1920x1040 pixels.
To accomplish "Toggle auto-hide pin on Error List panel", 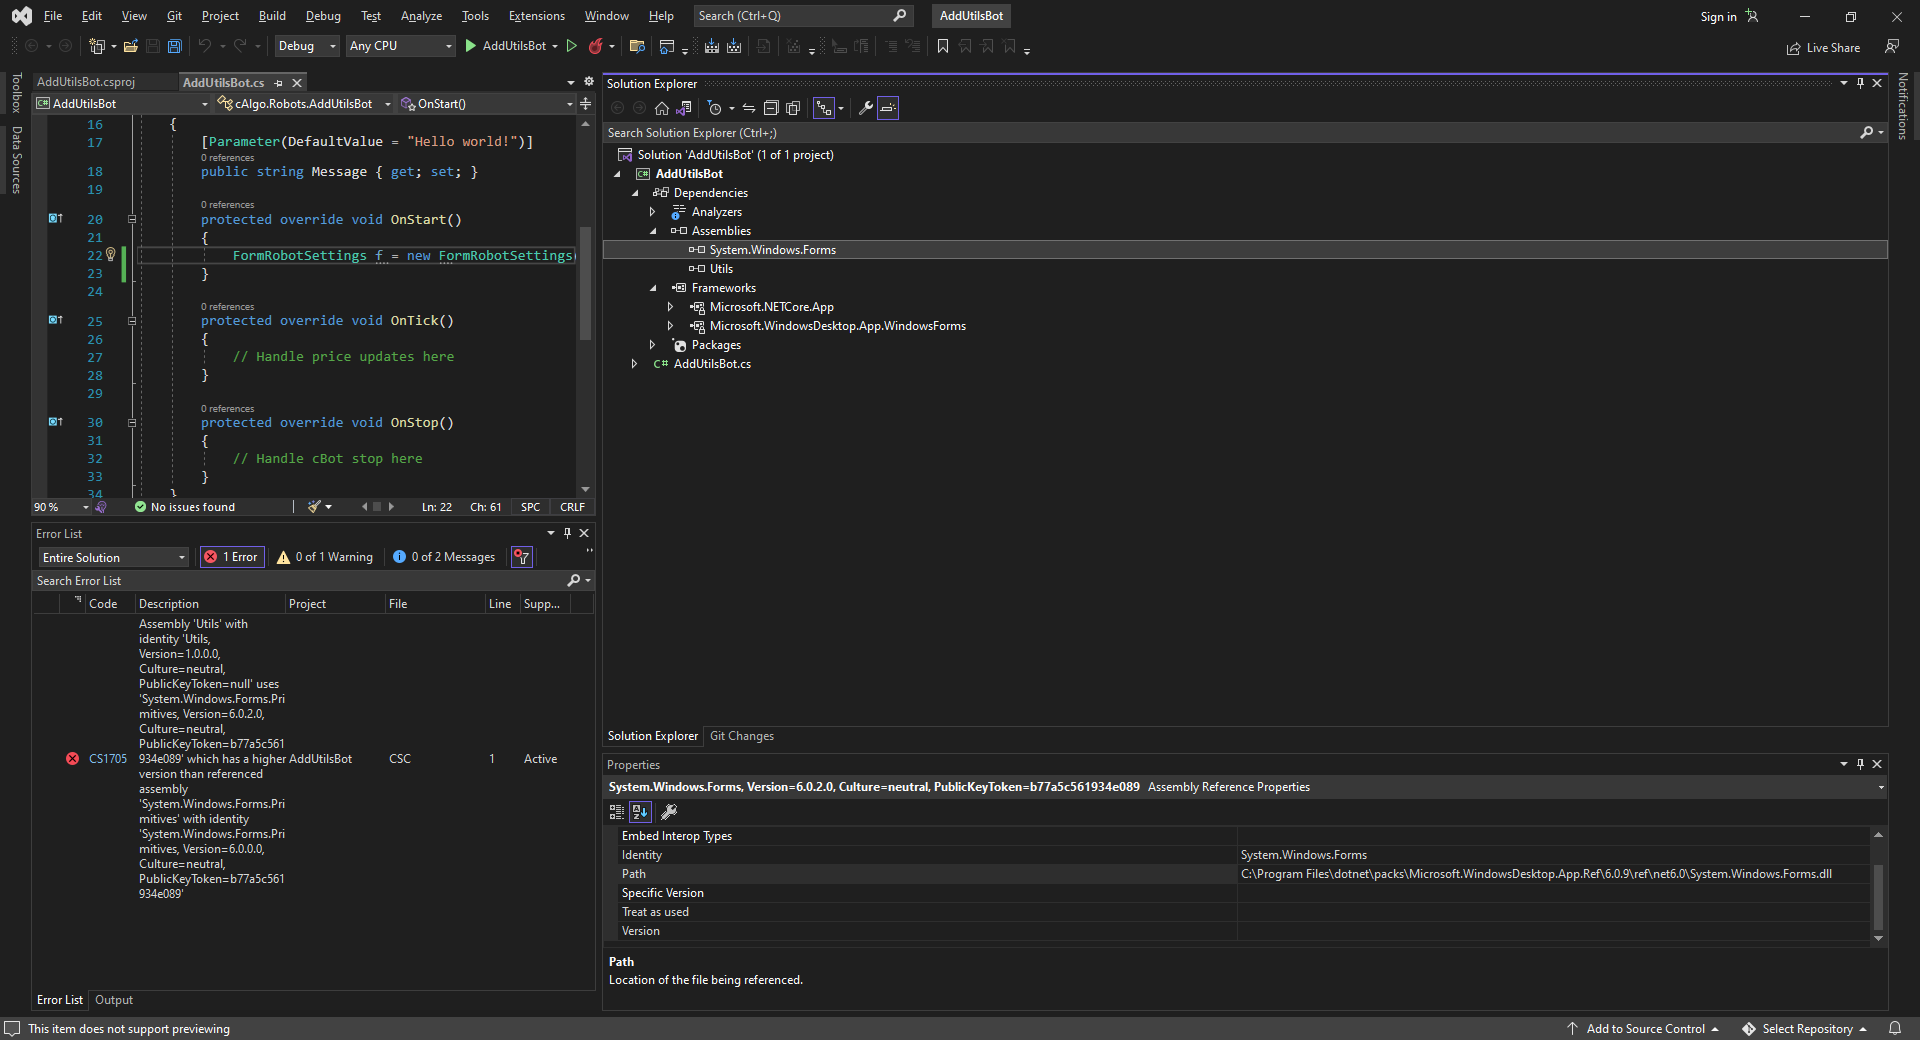I will coord(567,533).
